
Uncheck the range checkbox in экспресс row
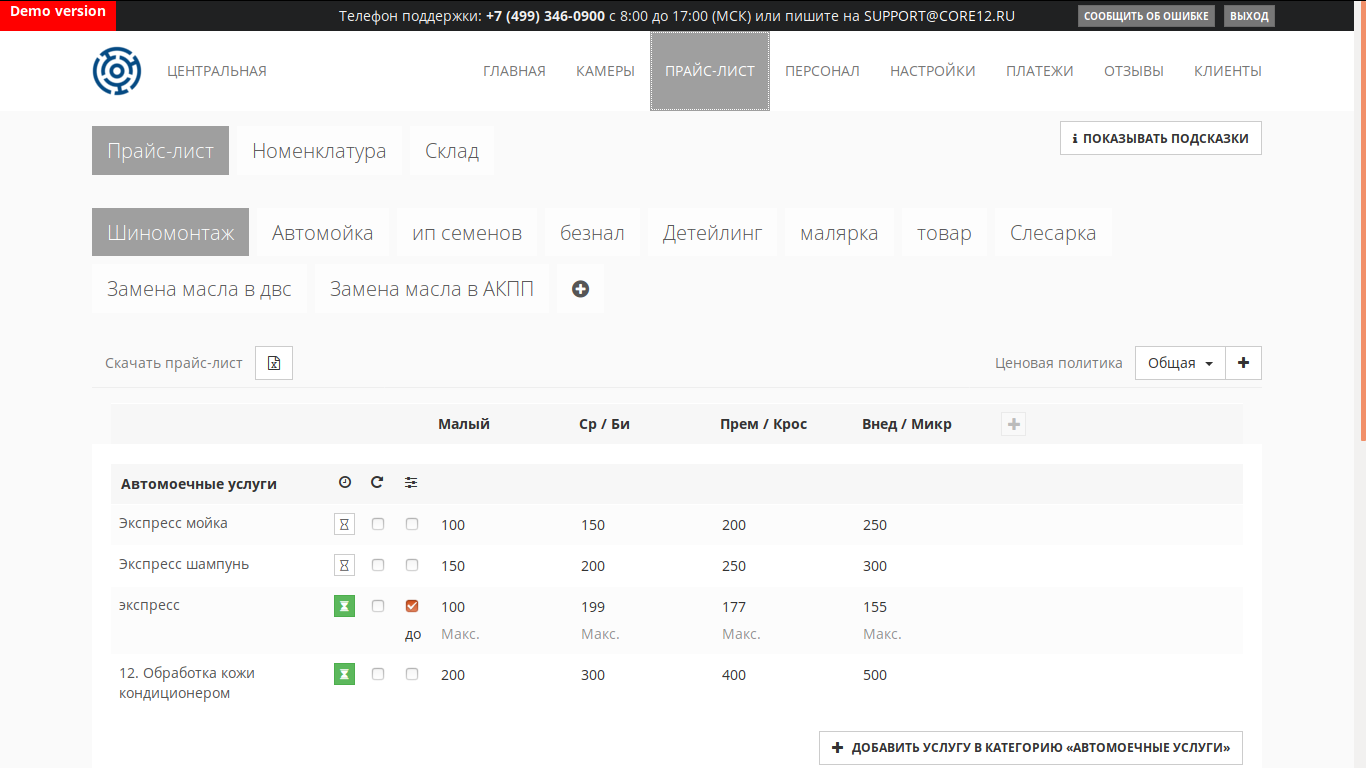[412, 606]
